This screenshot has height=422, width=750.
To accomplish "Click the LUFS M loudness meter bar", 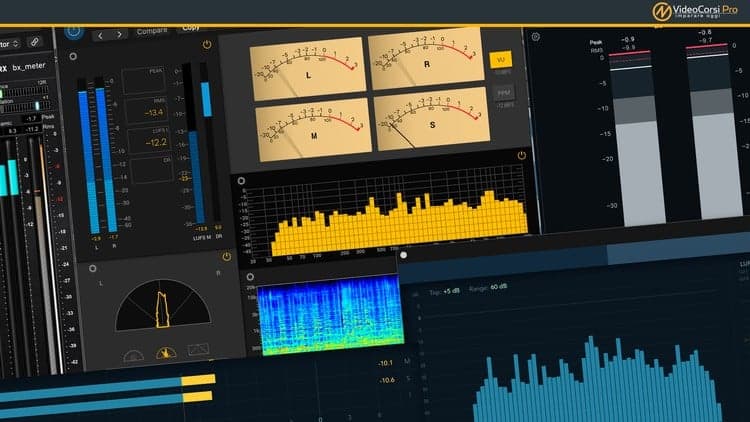I will [x=195, y=144].
